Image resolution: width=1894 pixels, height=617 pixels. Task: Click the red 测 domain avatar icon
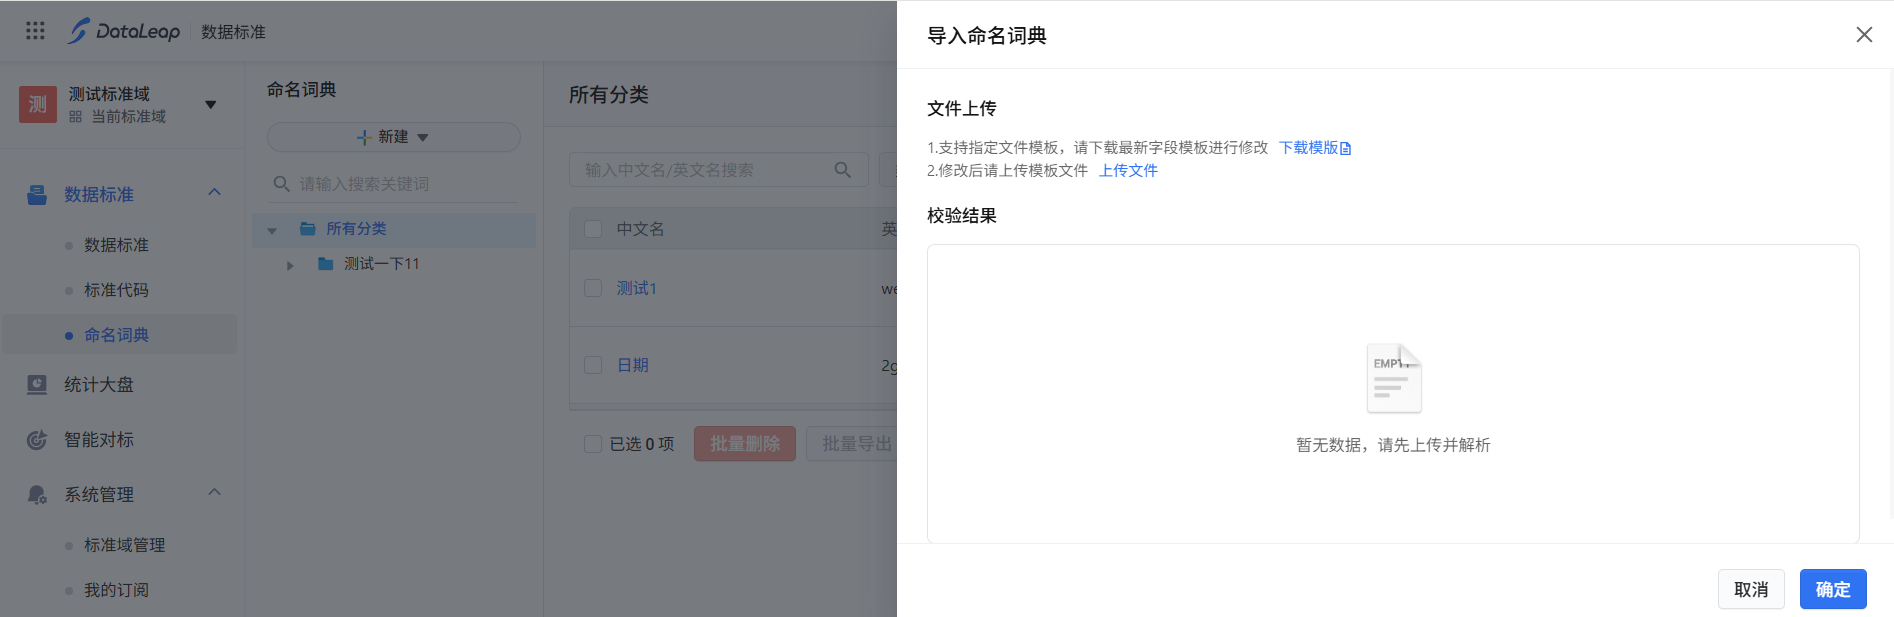(37, 104)
